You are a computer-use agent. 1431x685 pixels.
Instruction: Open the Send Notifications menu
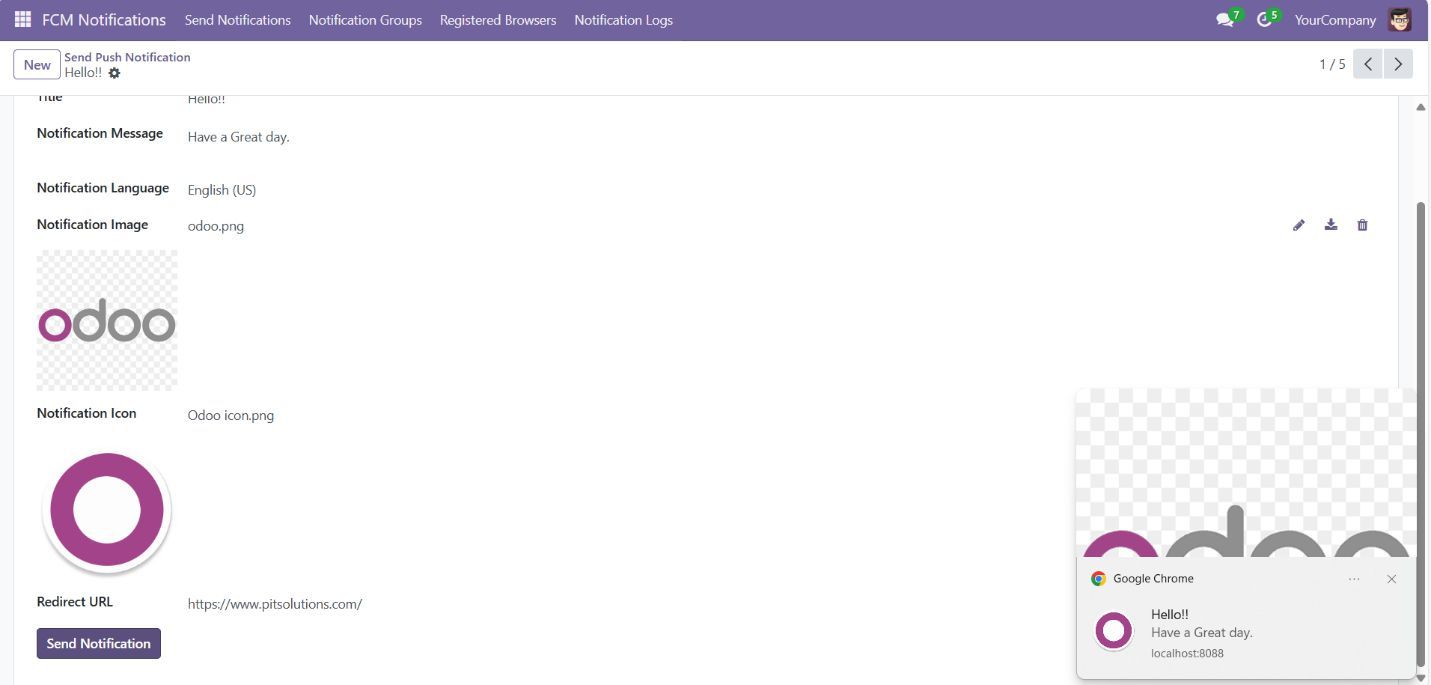pyautogui.click(x=237, y=19)
